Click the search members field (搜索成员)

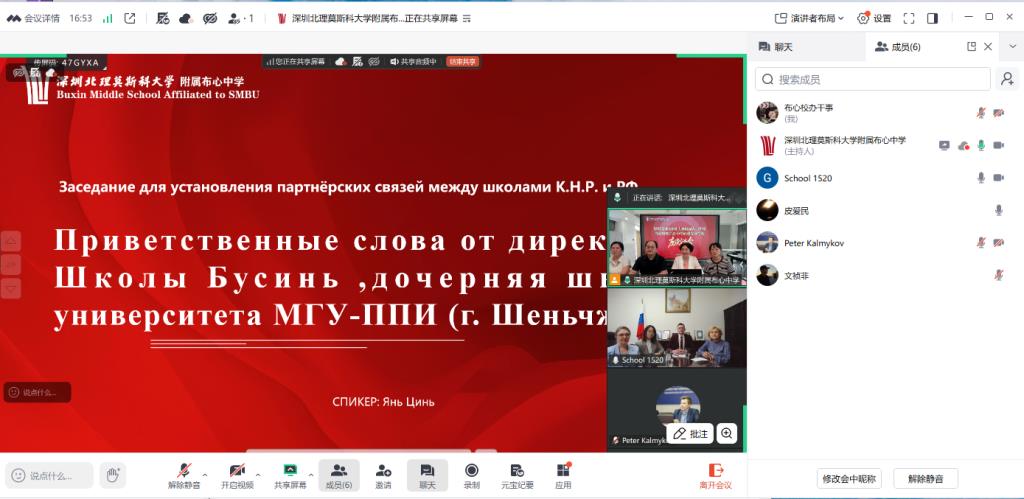[873, 79]
